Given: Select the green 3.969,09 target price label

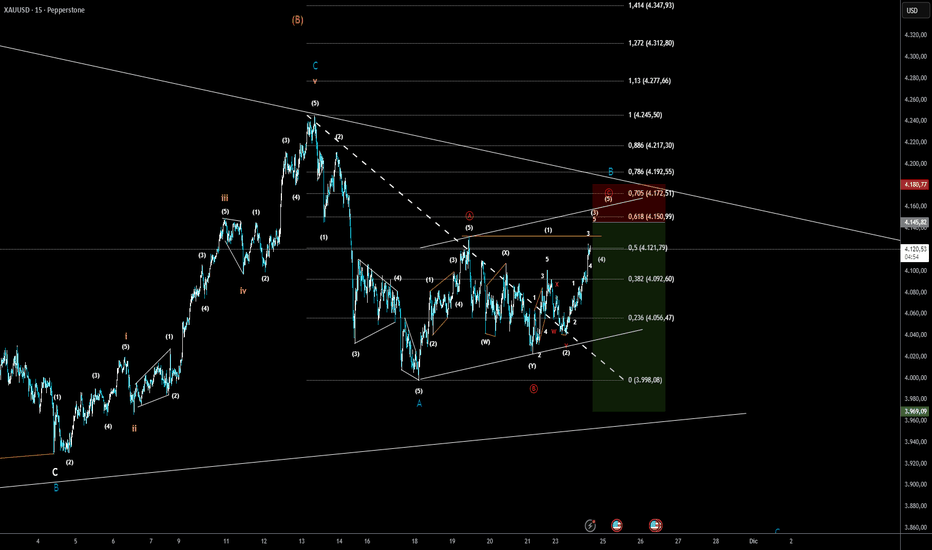Looking at the screenshot, I should click(915, 411).
